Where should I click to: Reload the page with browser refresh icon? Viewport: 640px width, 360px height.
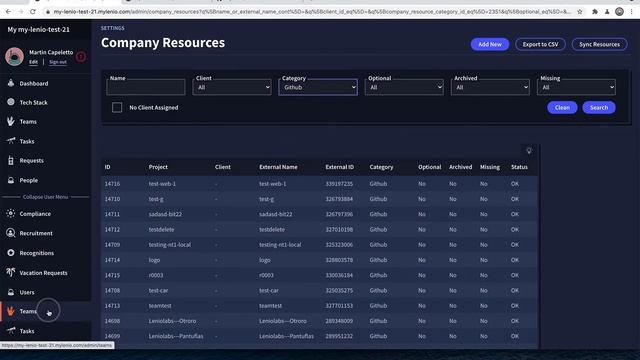point(33,11)
